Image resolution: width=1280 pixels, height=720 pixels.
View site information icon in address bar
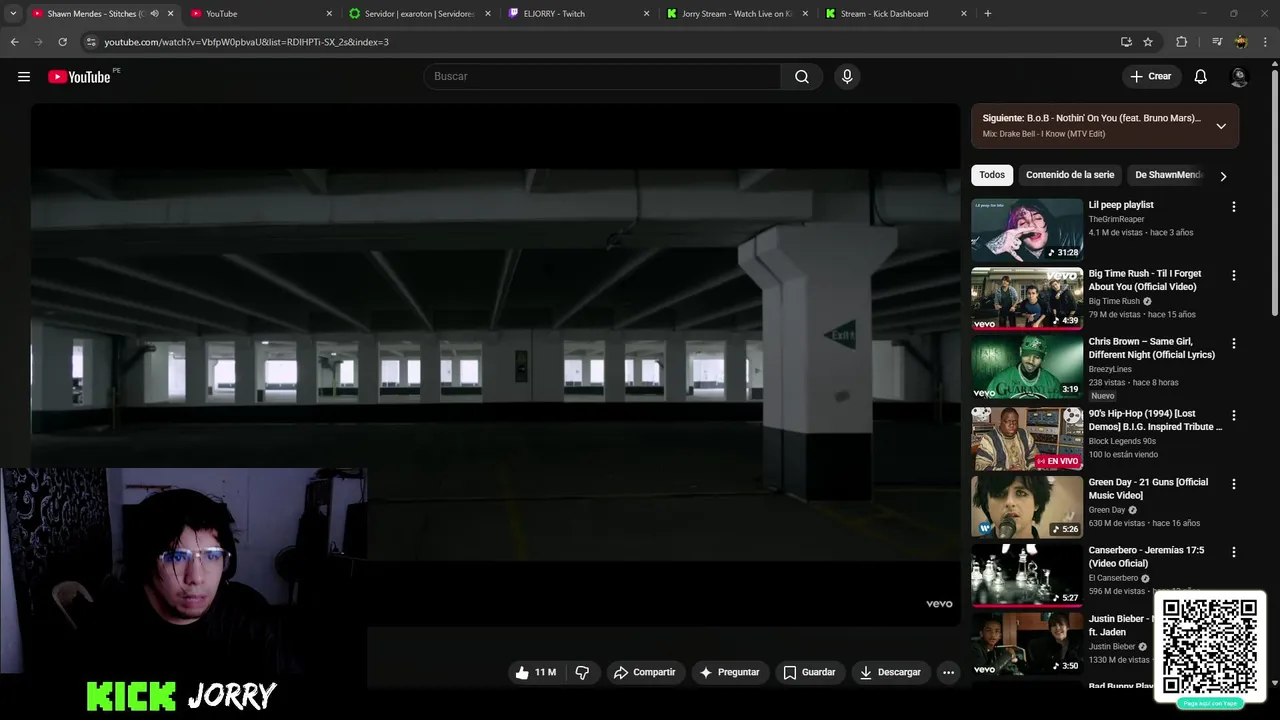[x=91, y=42]
